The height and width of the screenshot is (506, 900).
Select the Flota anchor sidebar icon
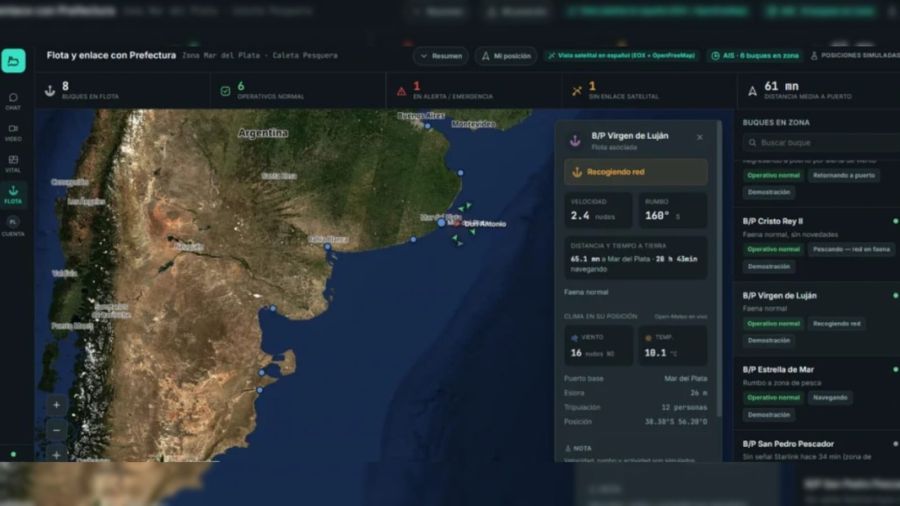tap(13, 194)
